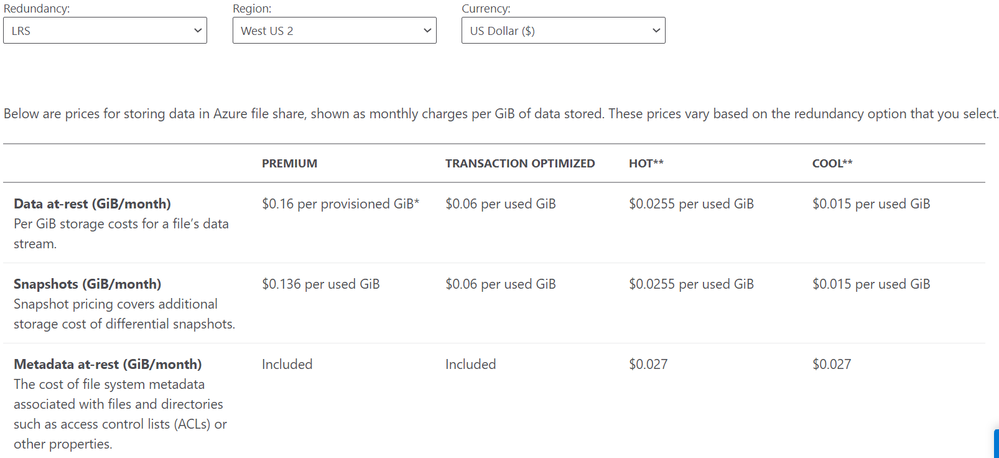Viewport: 999px width, 458px height.
Task: Open the Currency dropdown showing US Dollar ($)
Action: click(x=563, y=31)
